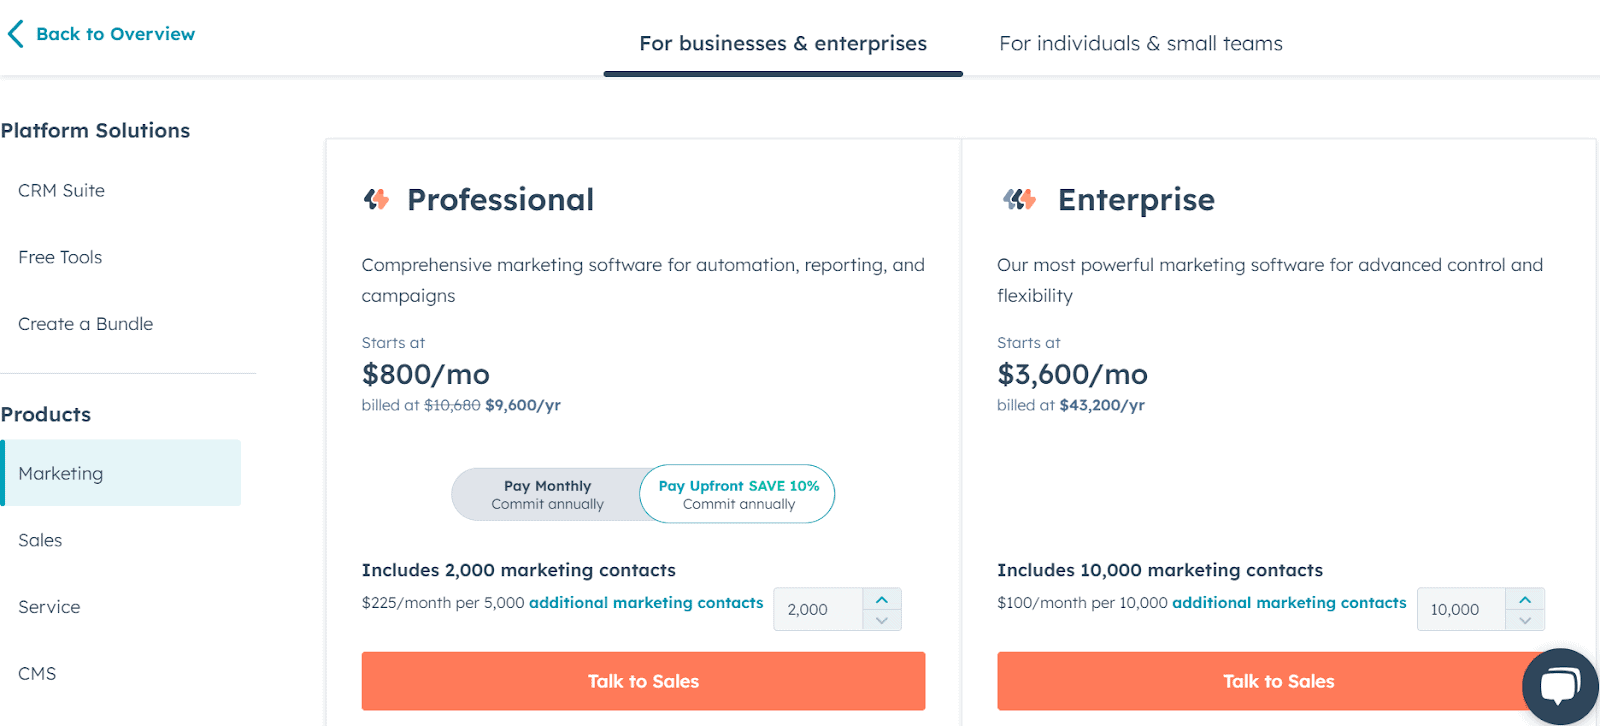Select Pay Upfront SAVE 10% option
This screenshot has width=1600, height=726.
[x=738, y=494]
